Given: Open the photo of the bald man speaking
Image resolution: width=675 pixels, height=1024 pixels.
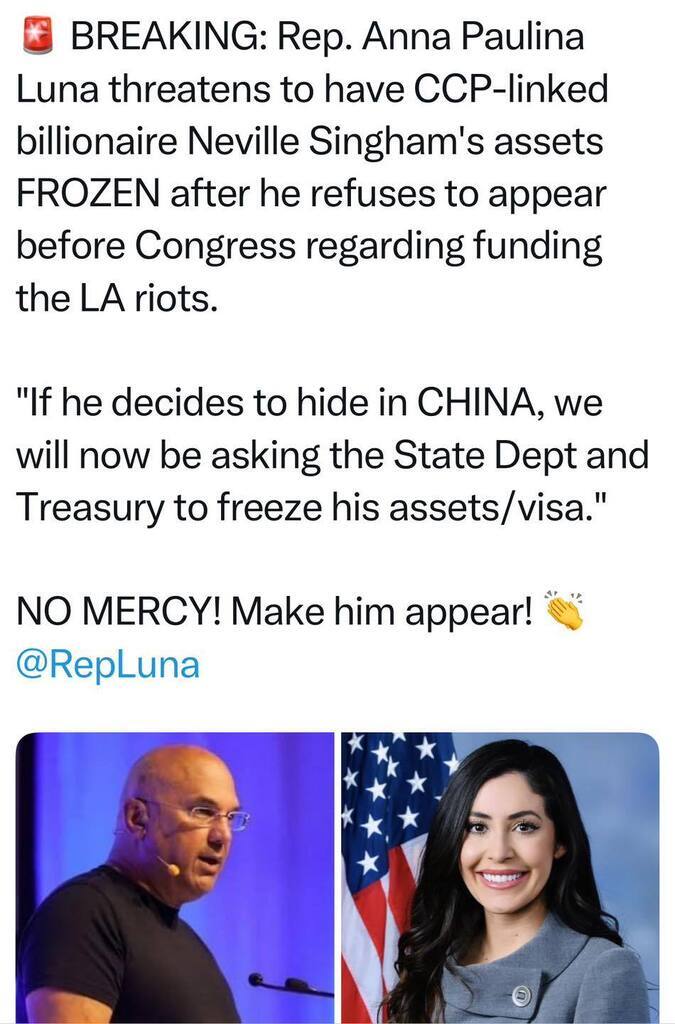Looking at the screenshot, I should (x=174, y=878).
